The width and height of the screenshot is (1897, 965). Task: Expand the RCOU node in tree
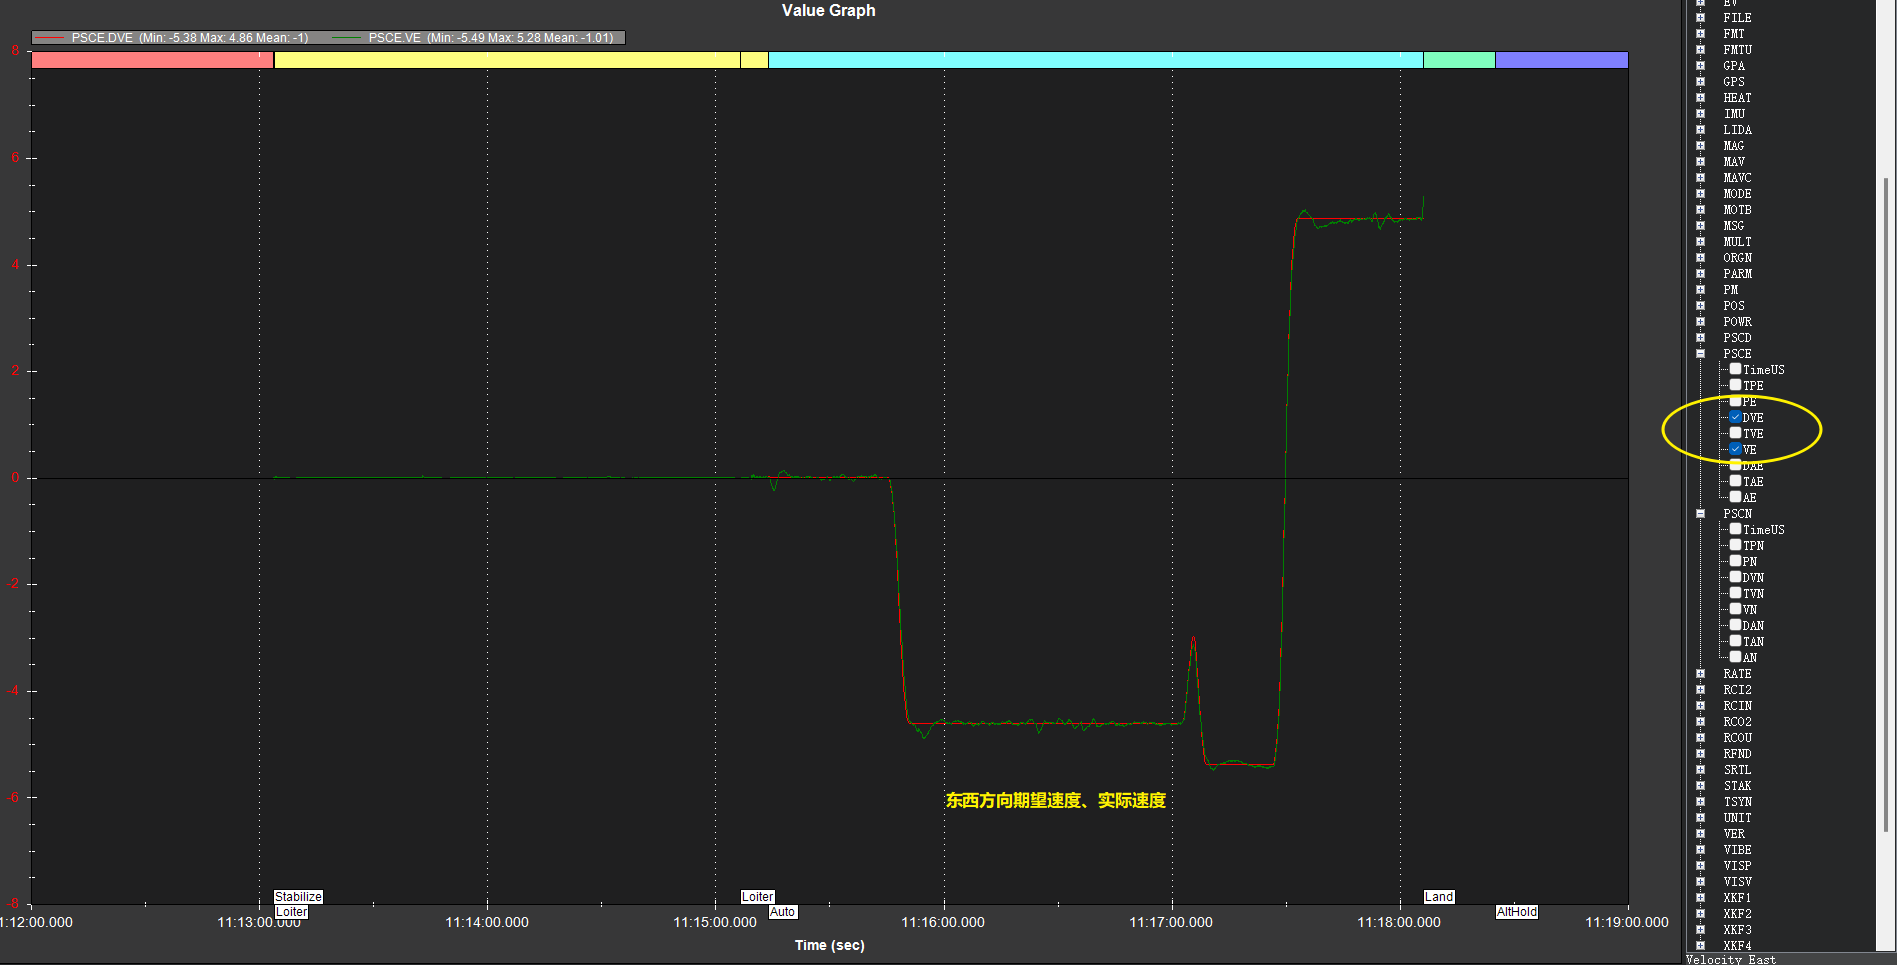(1700, 737)
